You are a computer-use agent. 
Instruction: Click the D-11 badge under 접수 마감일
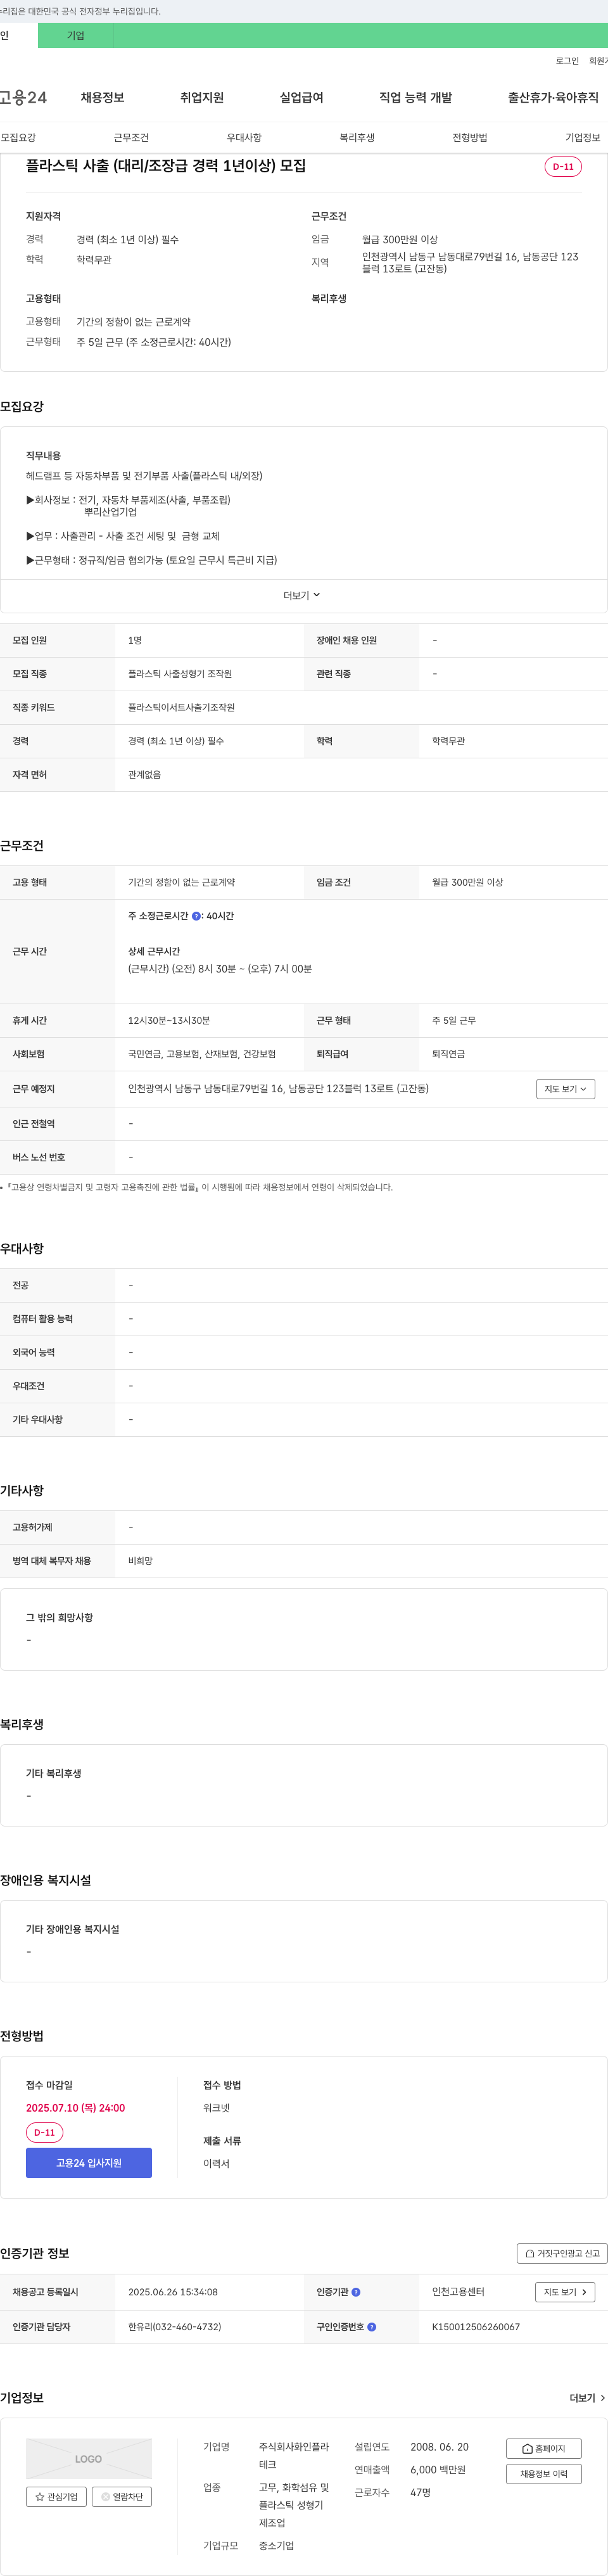45,2133
